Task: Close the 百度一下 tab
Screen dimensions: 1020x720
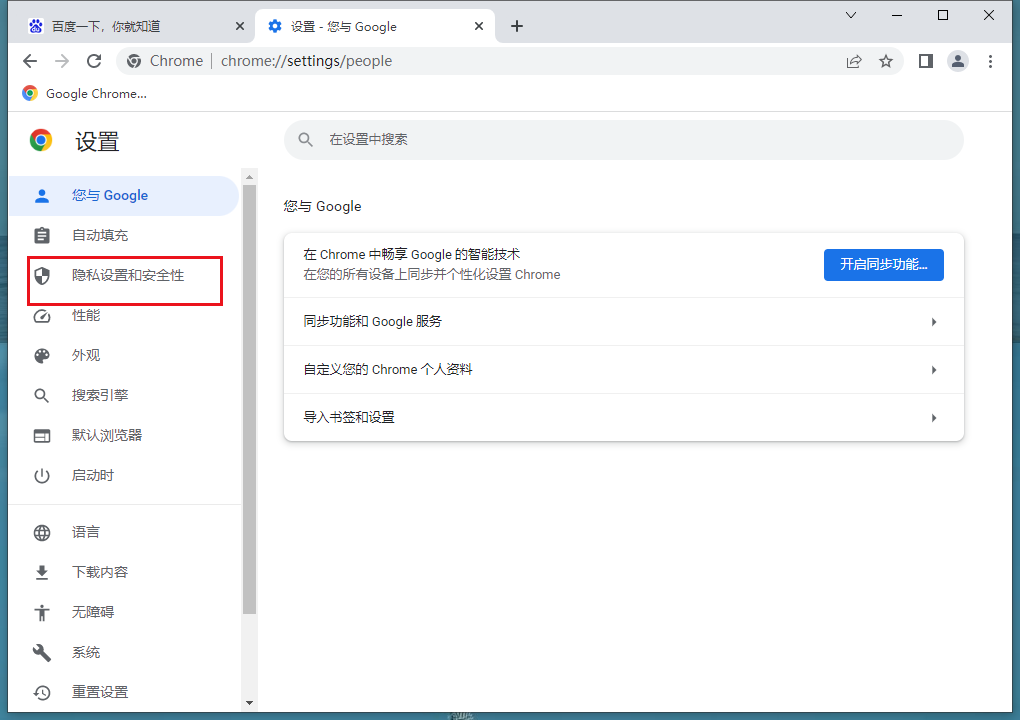Action: point(239,26)
